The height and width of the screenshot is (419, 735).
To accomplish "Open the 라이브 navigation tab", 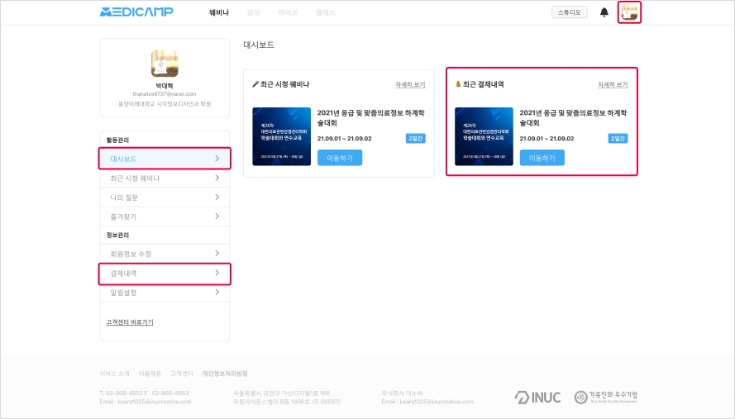I will point(288,13).
